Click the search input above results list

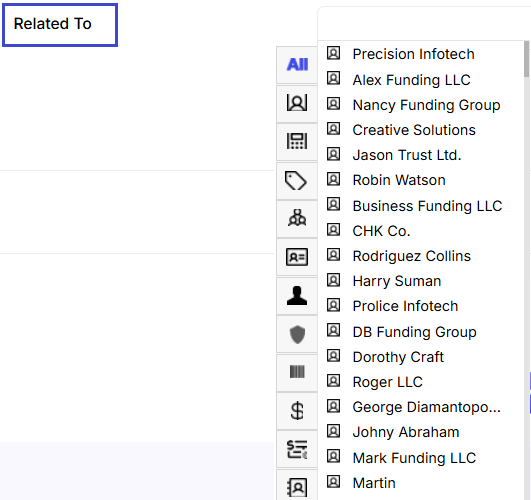point(424,24)
